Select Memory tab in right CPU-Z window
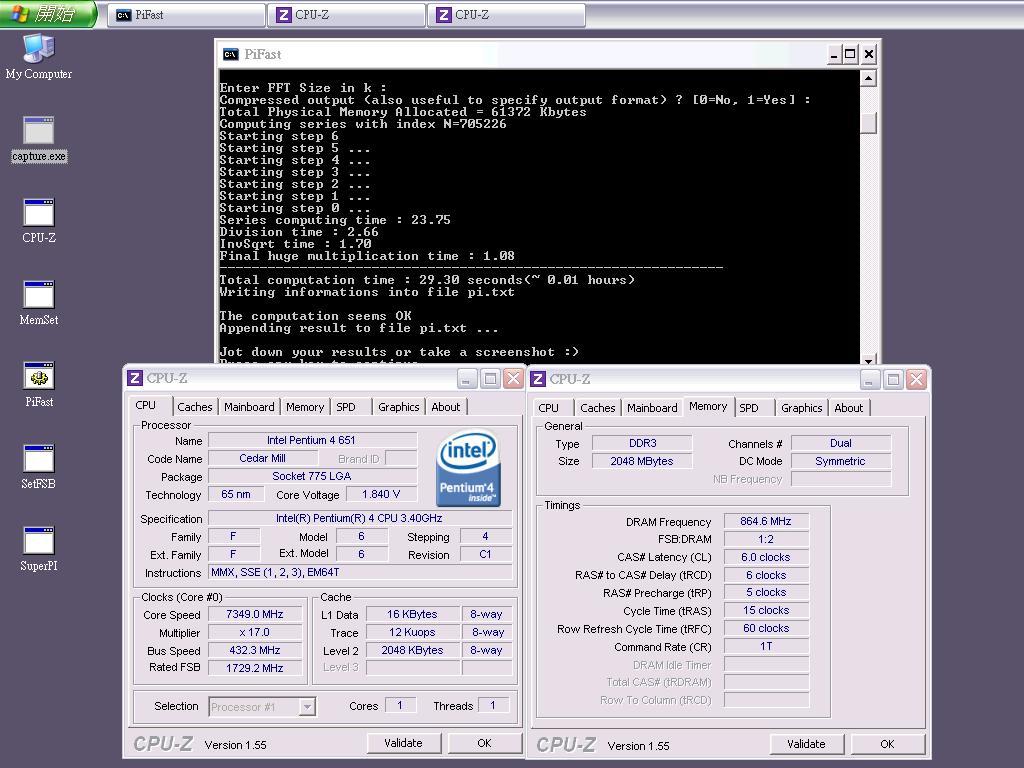The height and width of the screenshot is (768, 1024). point(708,406)
